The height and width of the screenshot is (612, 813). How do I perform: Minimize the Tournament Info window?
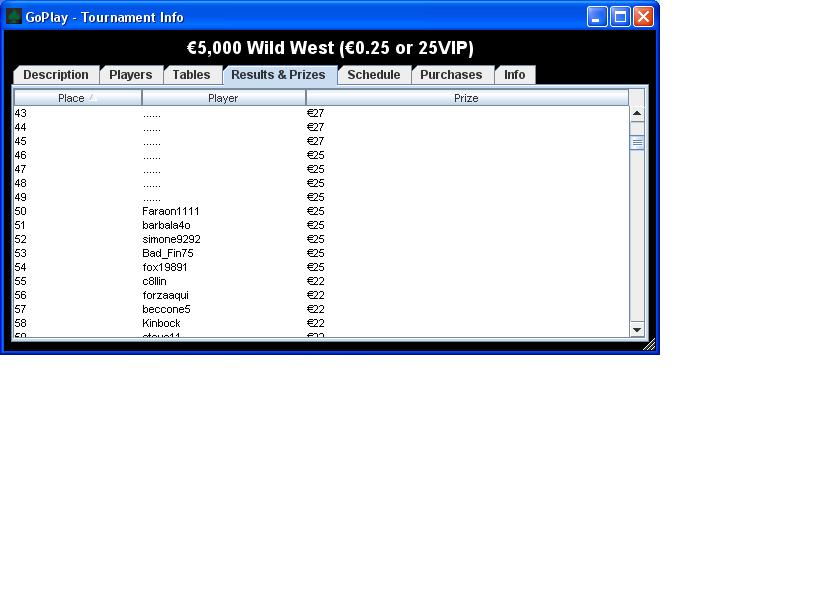pyautogui.click(x=597, y=17)
